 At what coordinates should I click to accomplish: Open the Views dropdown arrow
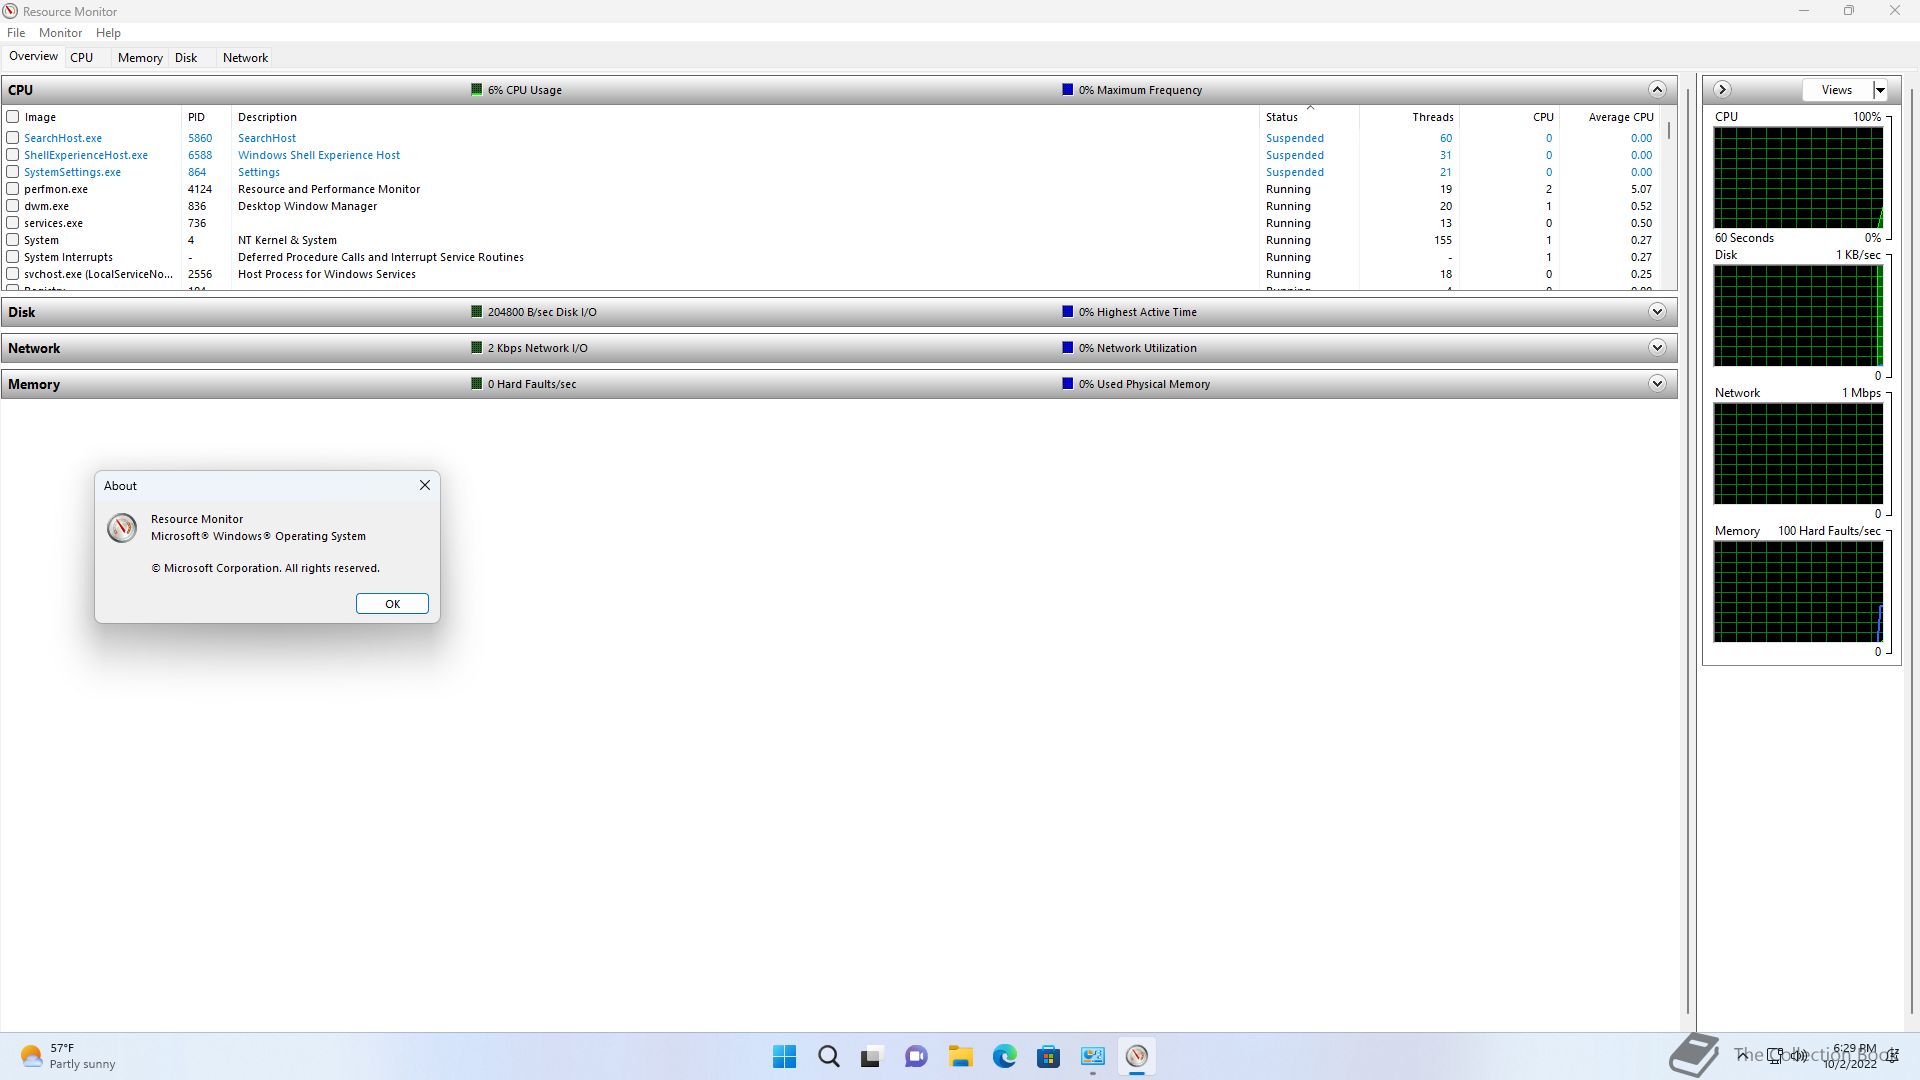point(1880,90)
